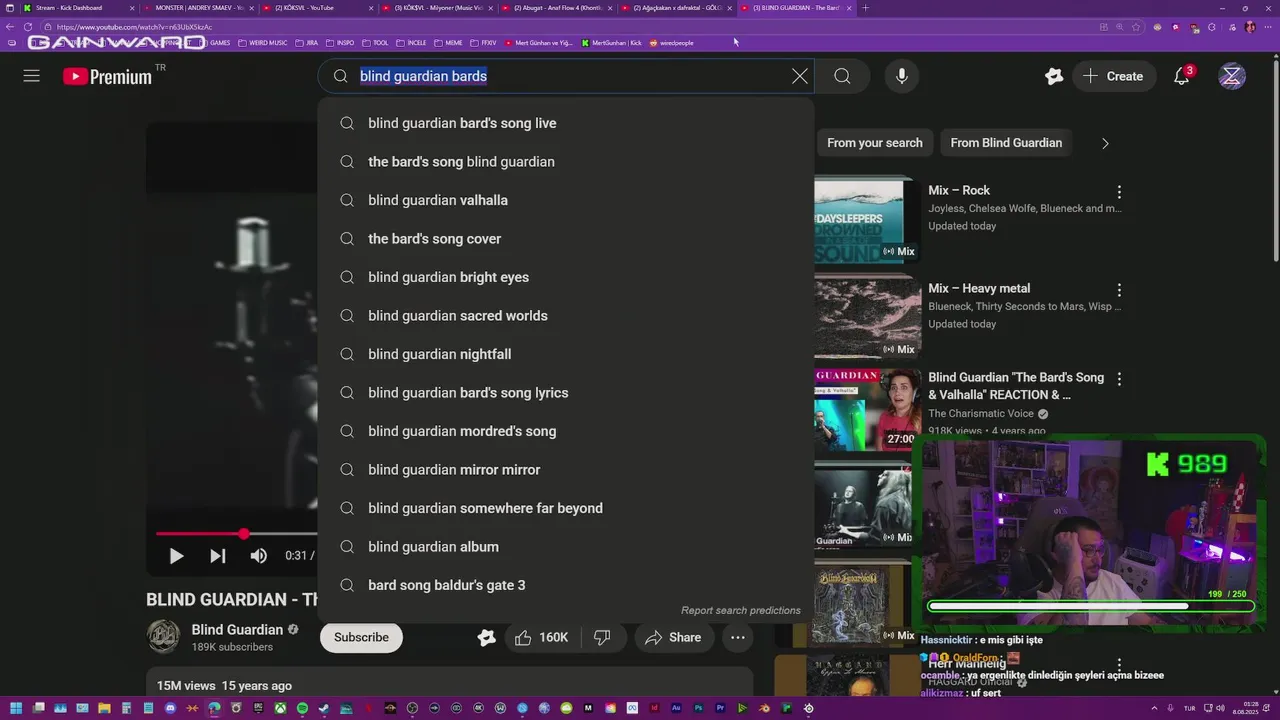Open The Charismatic Voice channel
Viewport: 1280px width, 720px height.
(981, 414)
